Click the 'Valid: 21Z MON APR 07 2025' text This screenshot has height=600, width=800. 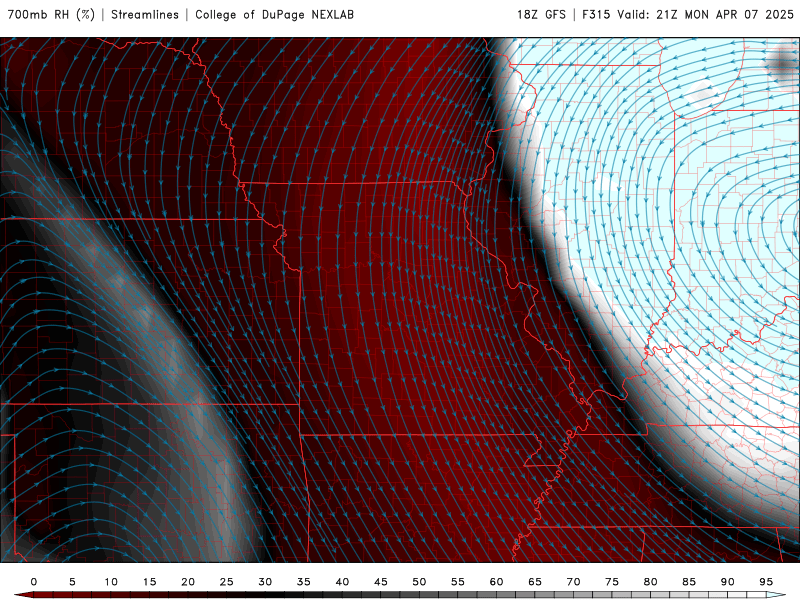pyautogui.click(x=706, y=14)
